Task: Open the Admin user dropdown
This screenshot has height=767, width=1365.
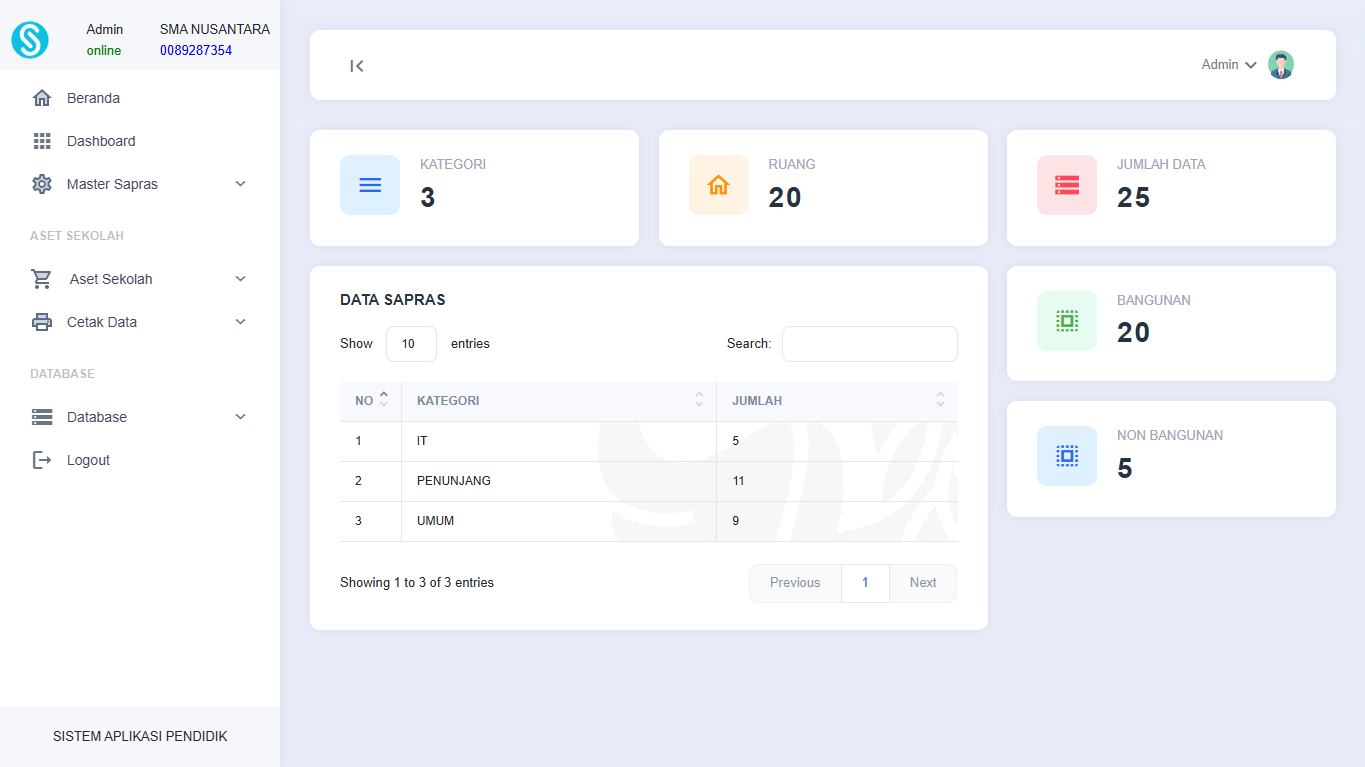Action: [x=1228, y=65]
